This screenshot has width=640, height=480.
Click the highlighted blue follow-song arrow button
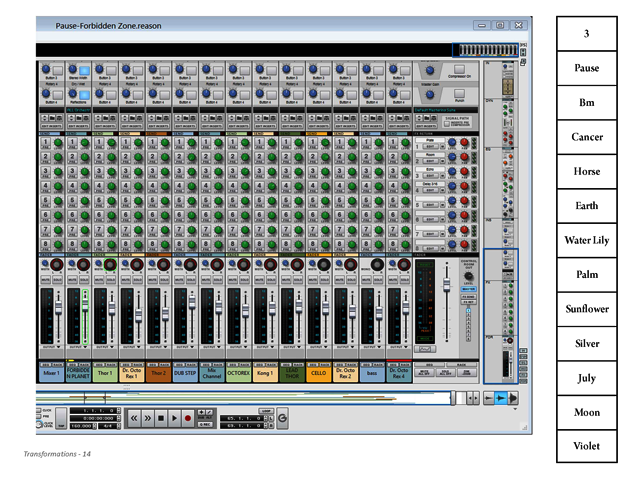501,398
